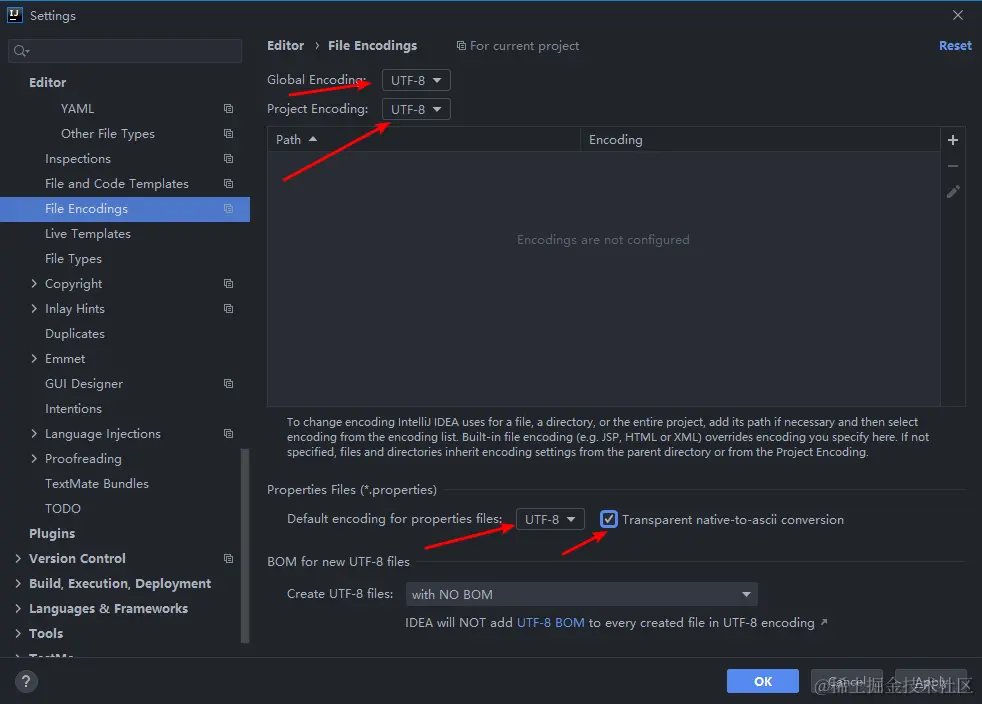Click project-level icon next to Other File Types
982x704 pixels.
pyautogui.click(x=229, y=133)
